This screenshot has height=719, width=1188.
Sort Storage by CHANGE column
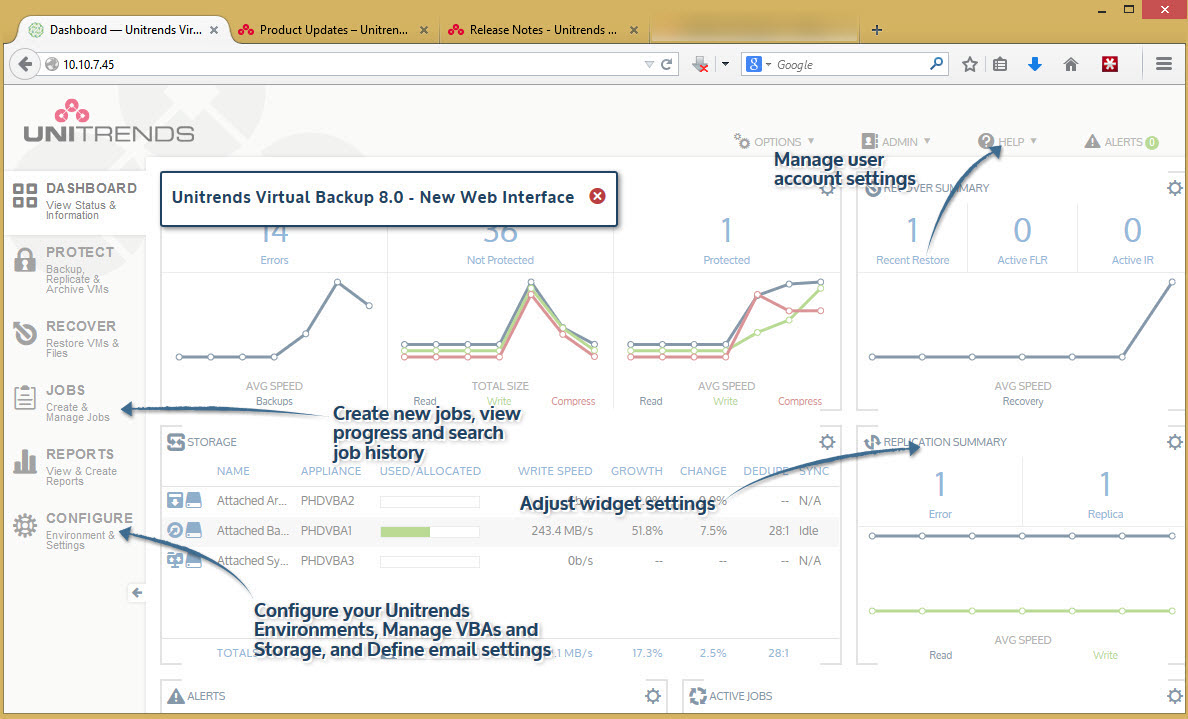point(703,470)
